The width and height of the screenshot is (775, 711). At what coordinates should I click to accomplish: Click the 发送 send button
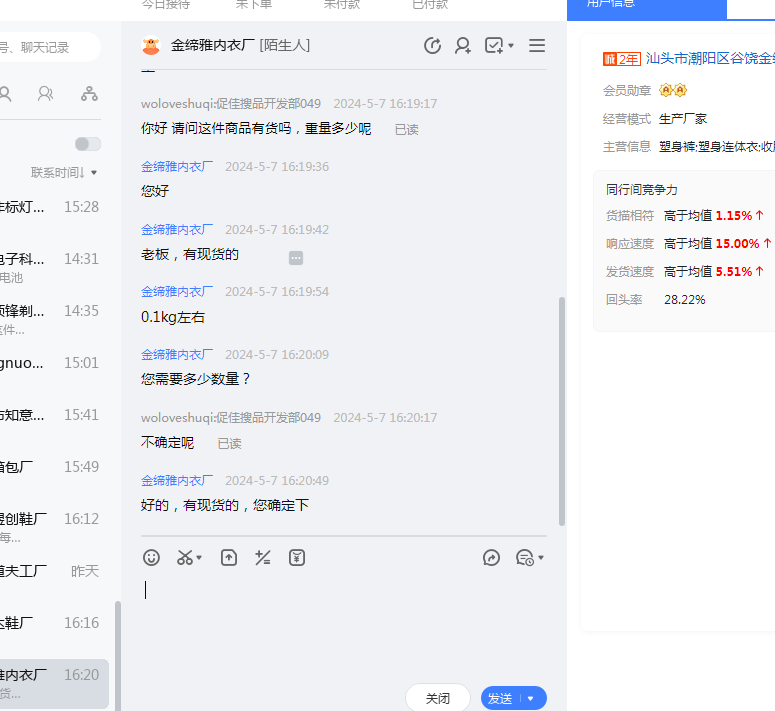tap(501, 698)
